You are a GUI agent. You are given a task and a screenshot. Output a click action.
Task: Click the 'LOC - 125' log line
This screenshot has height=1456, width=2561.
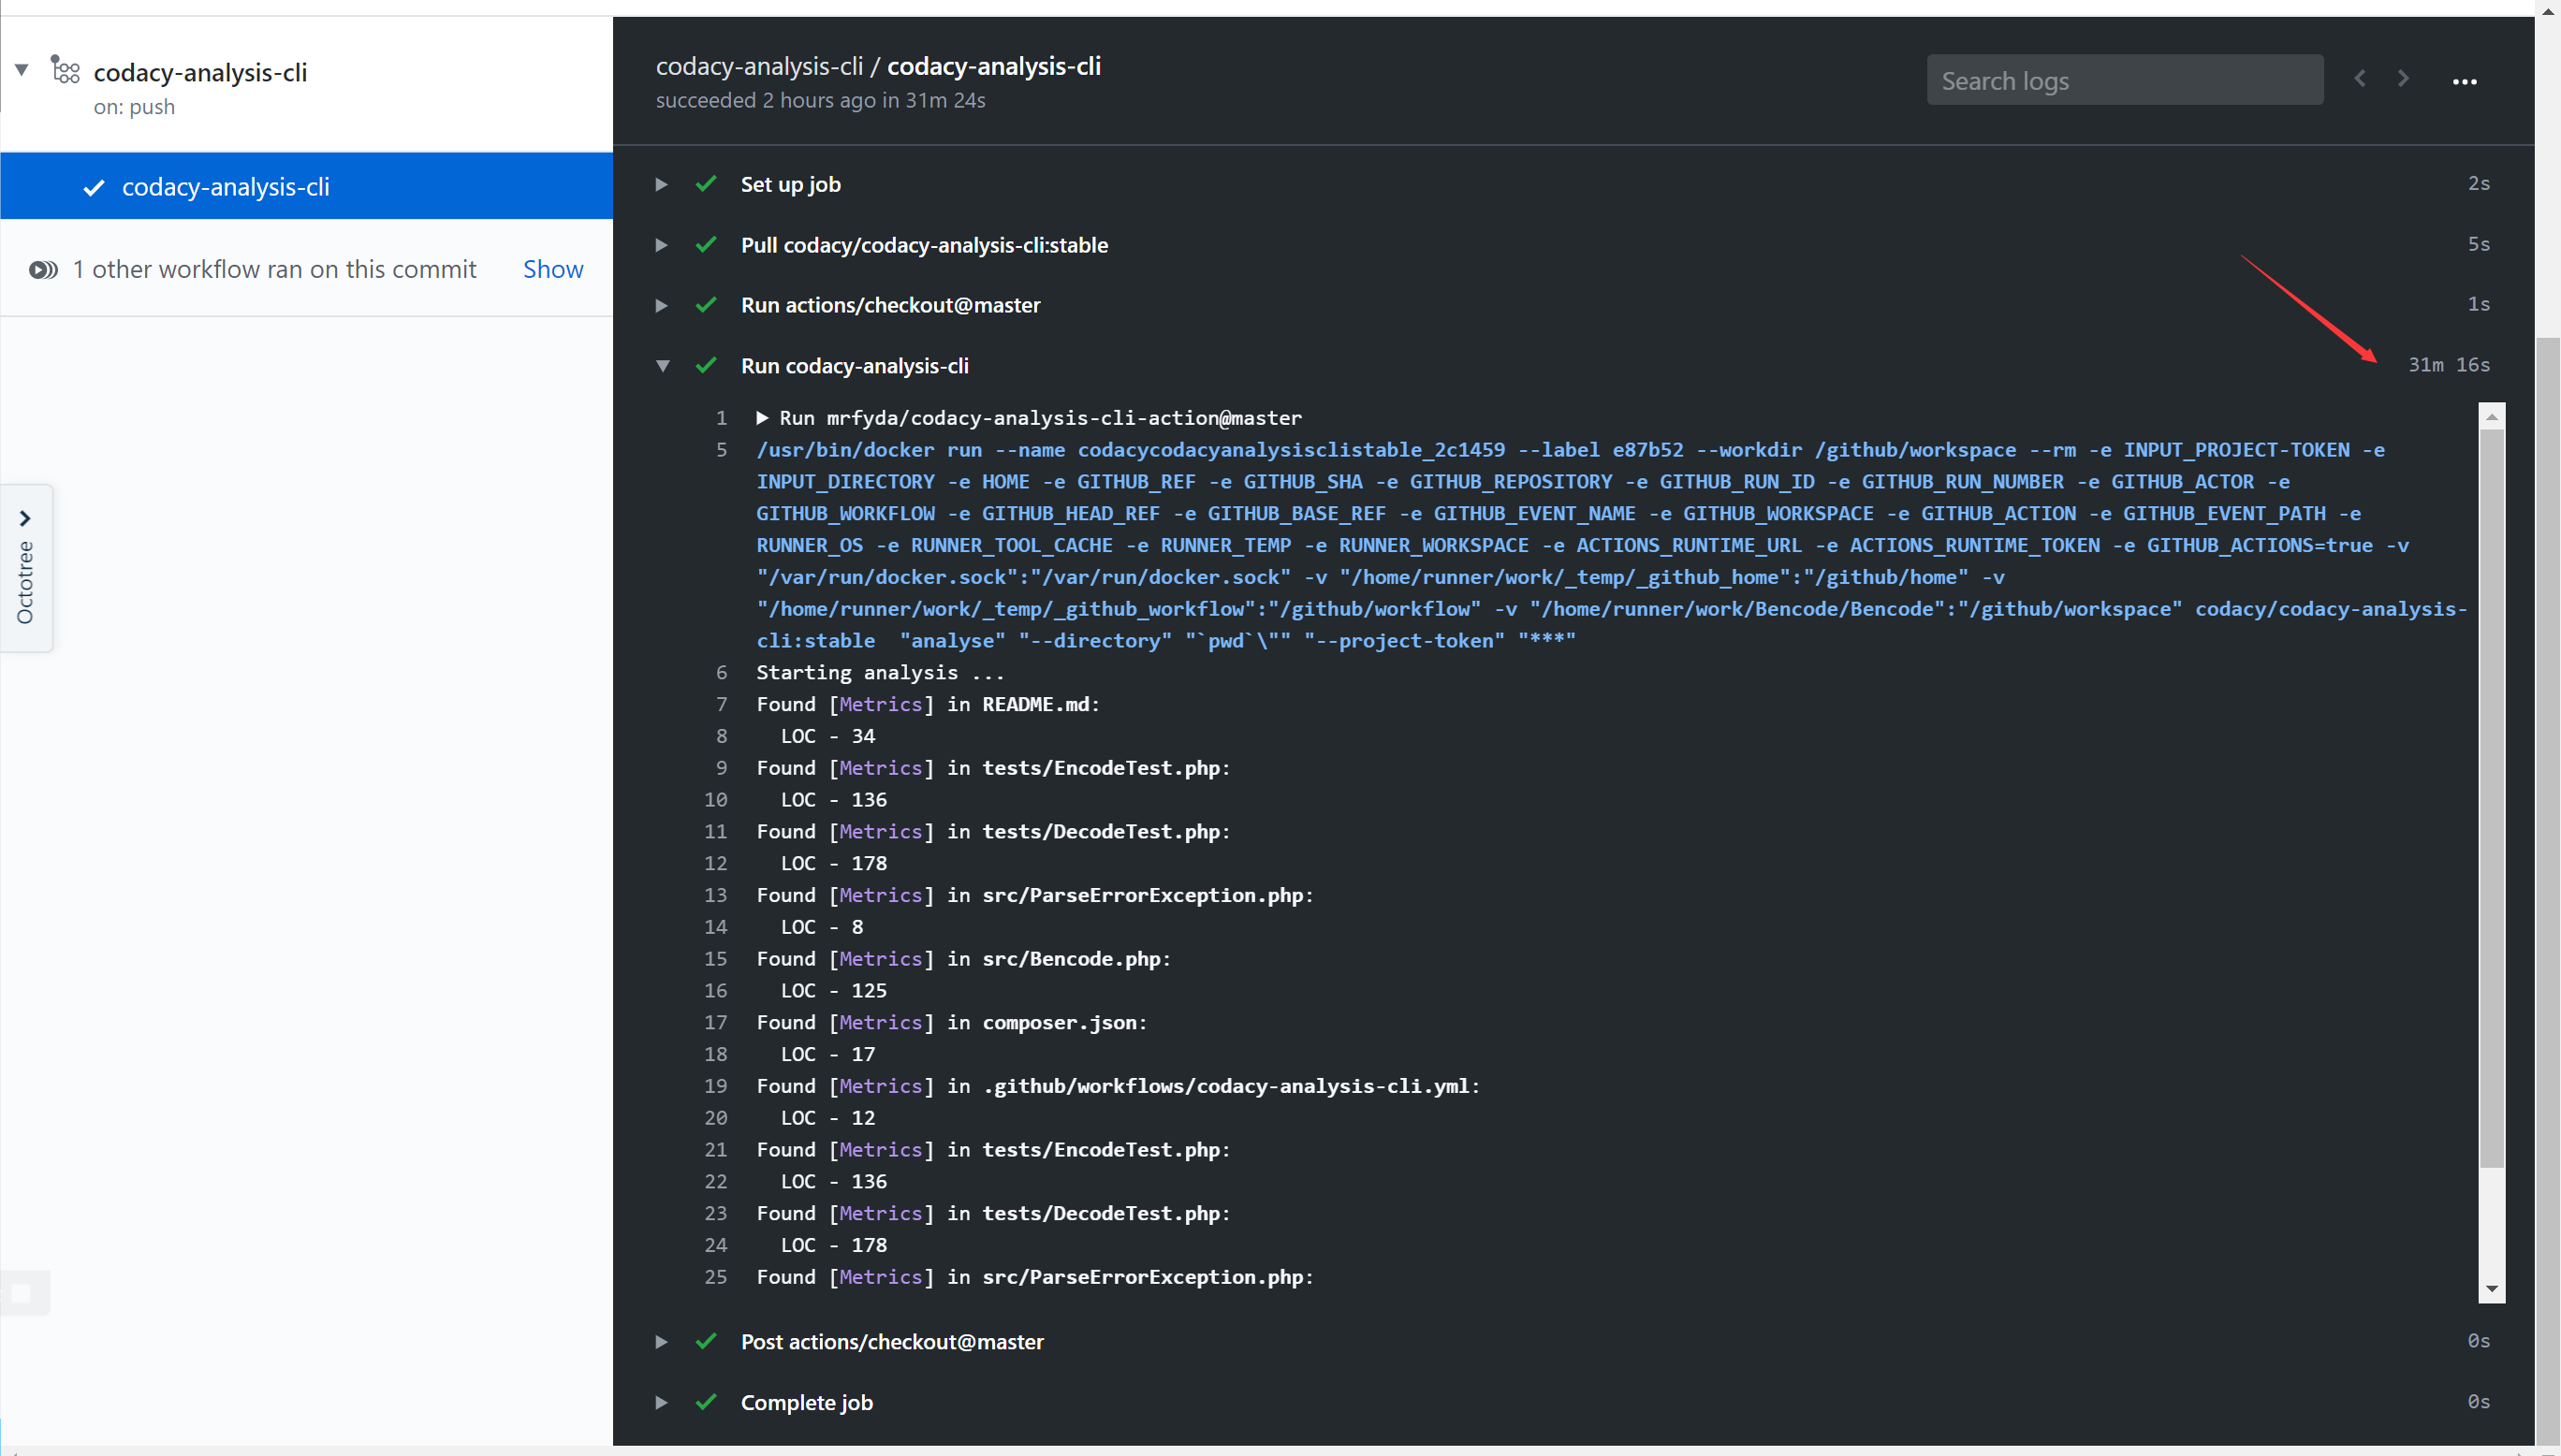click(x=833, y=991)
